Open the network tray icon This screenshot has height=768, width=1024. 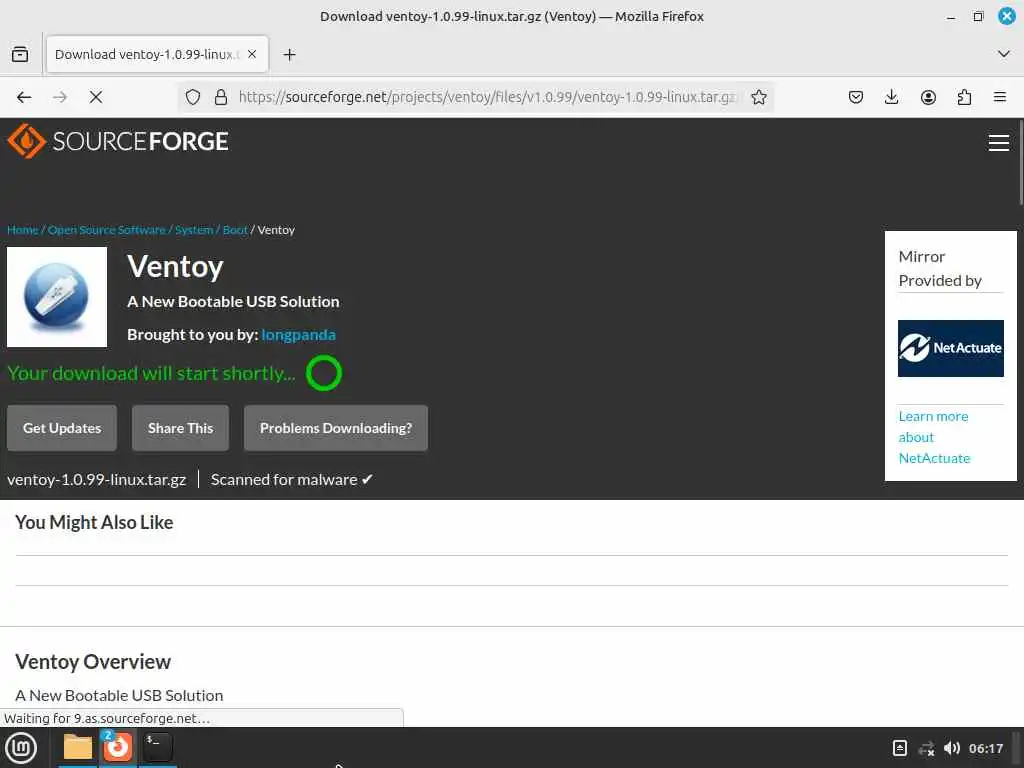coord(926,748)
